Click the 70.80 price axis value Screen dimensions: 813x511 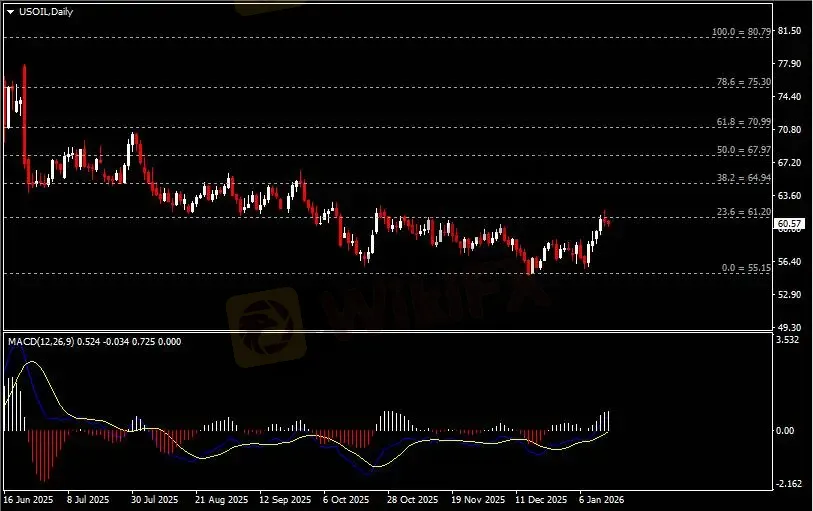[790, 130]
